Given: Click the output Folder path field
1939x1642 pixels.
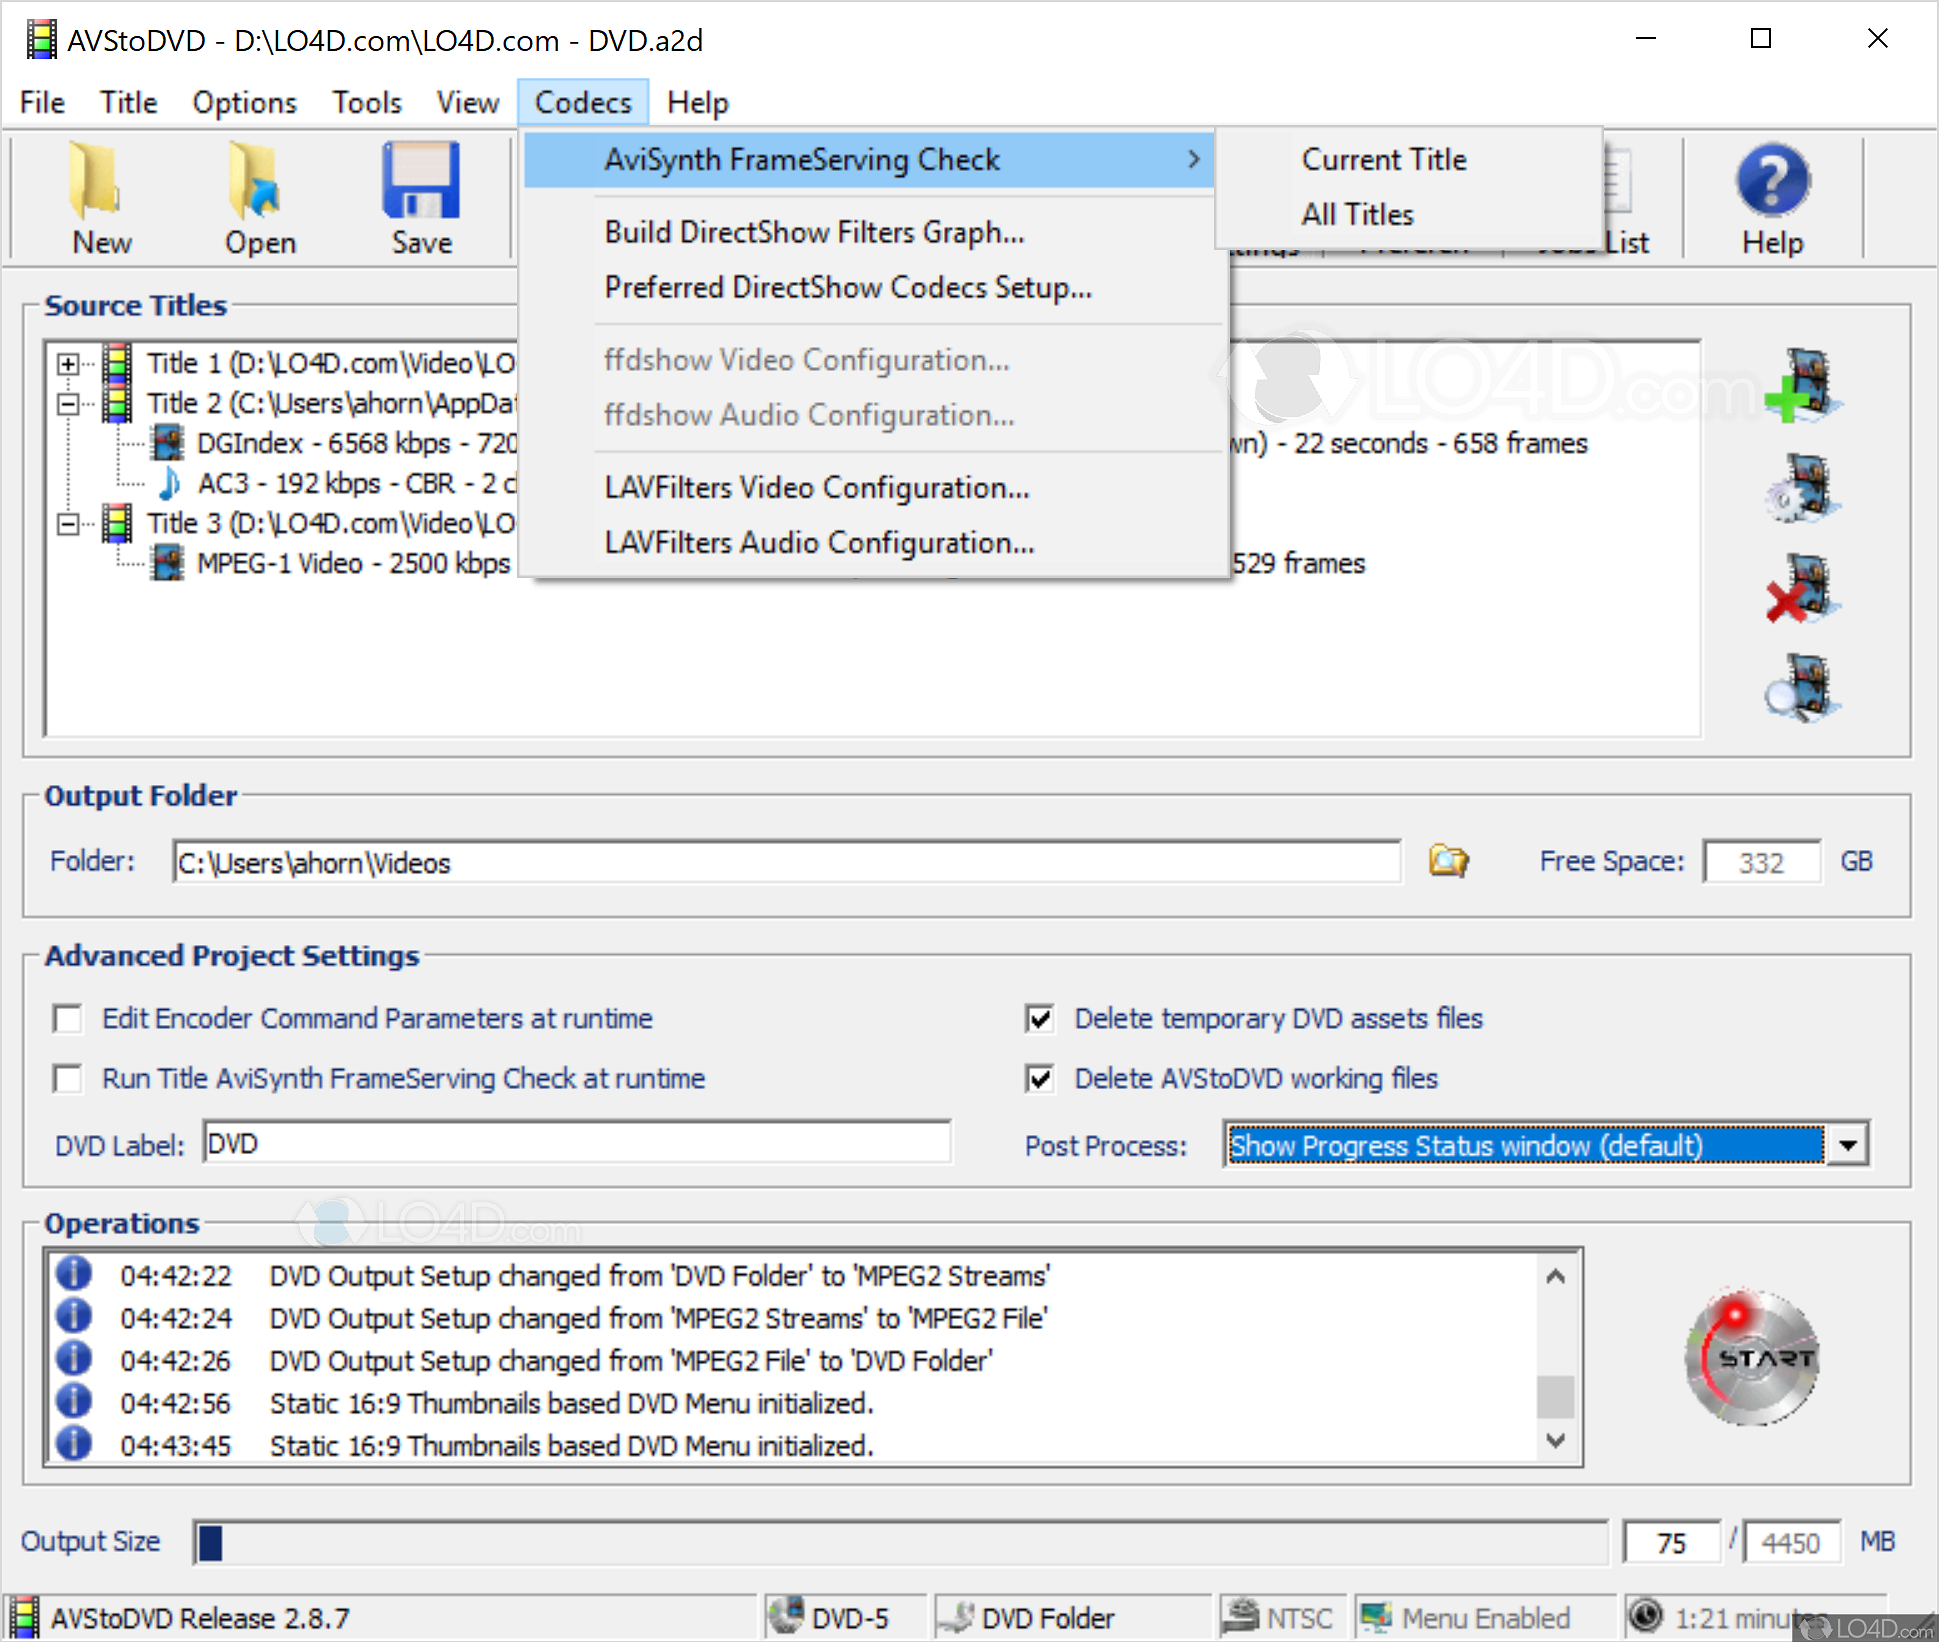Looking at the screenshot, I should (x=786, y=862).
